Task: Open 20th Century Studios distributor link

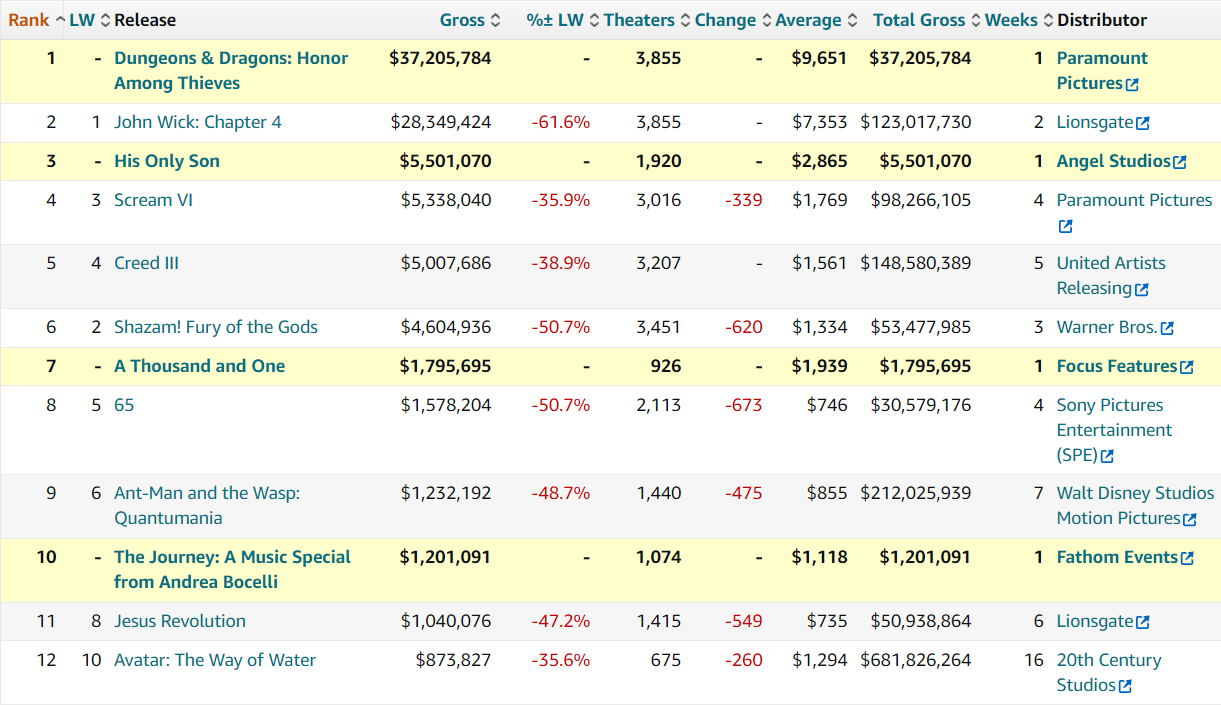Action: [1109, 672]
